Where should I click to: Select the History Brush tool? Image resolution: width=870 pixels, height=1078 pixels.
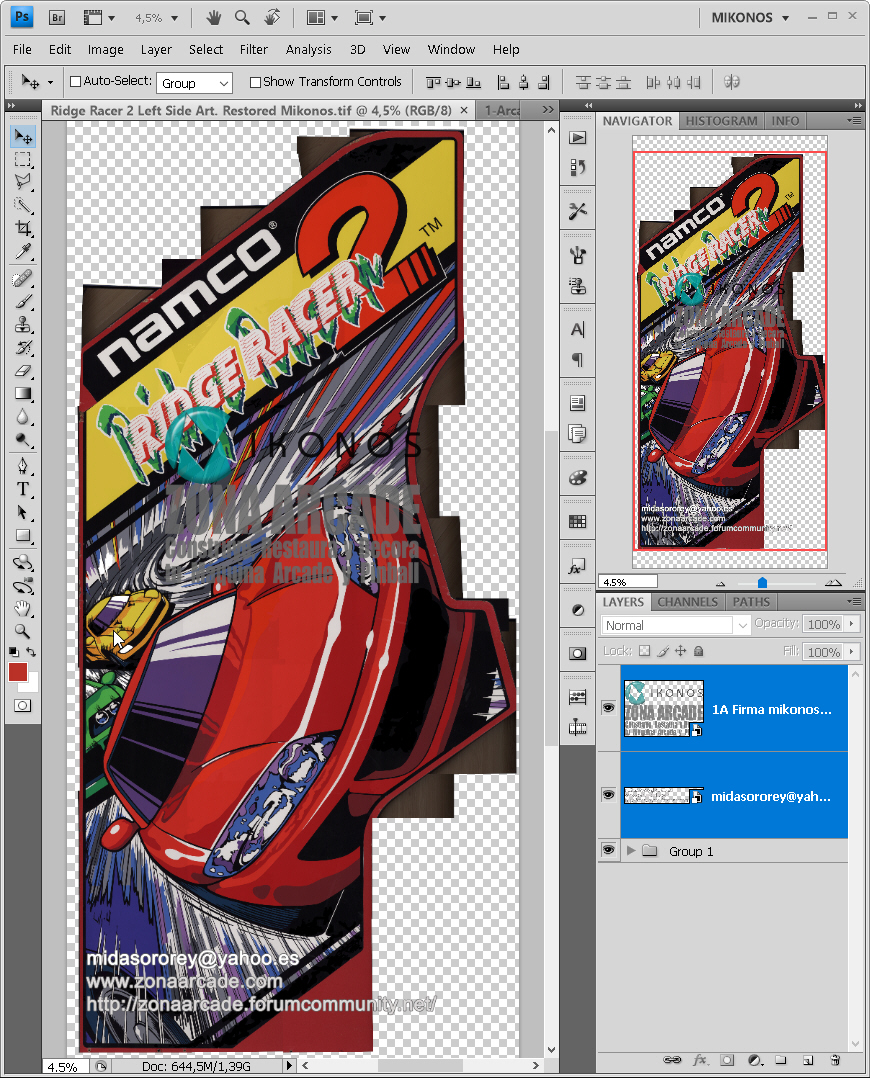[23, 347]
